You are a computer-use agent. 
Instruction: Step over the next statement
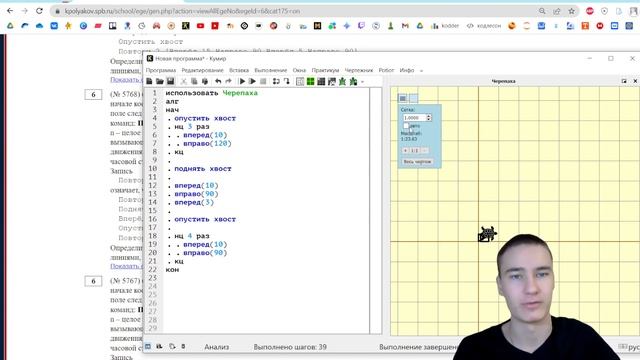pos(276,81)
